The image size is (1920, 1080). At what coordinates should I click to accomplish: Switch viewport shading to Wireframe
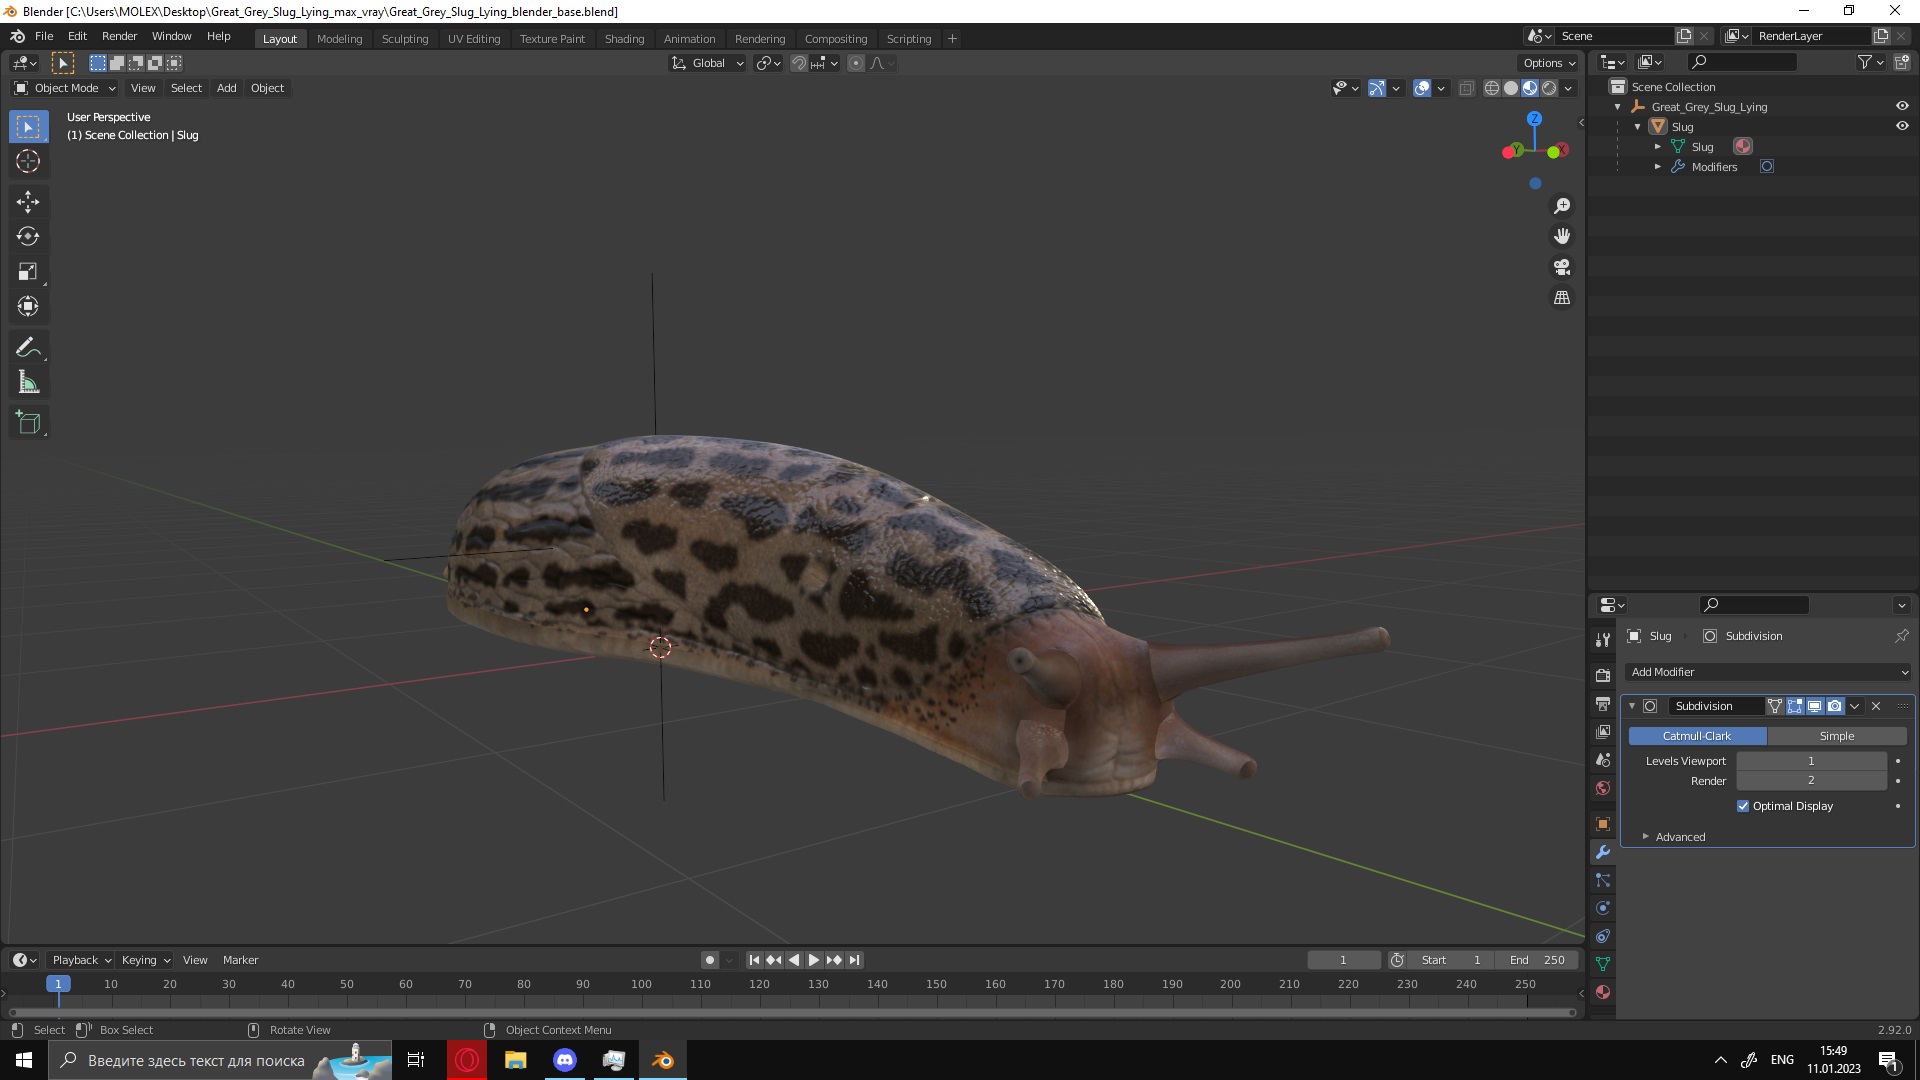(x=1492, y=88)
